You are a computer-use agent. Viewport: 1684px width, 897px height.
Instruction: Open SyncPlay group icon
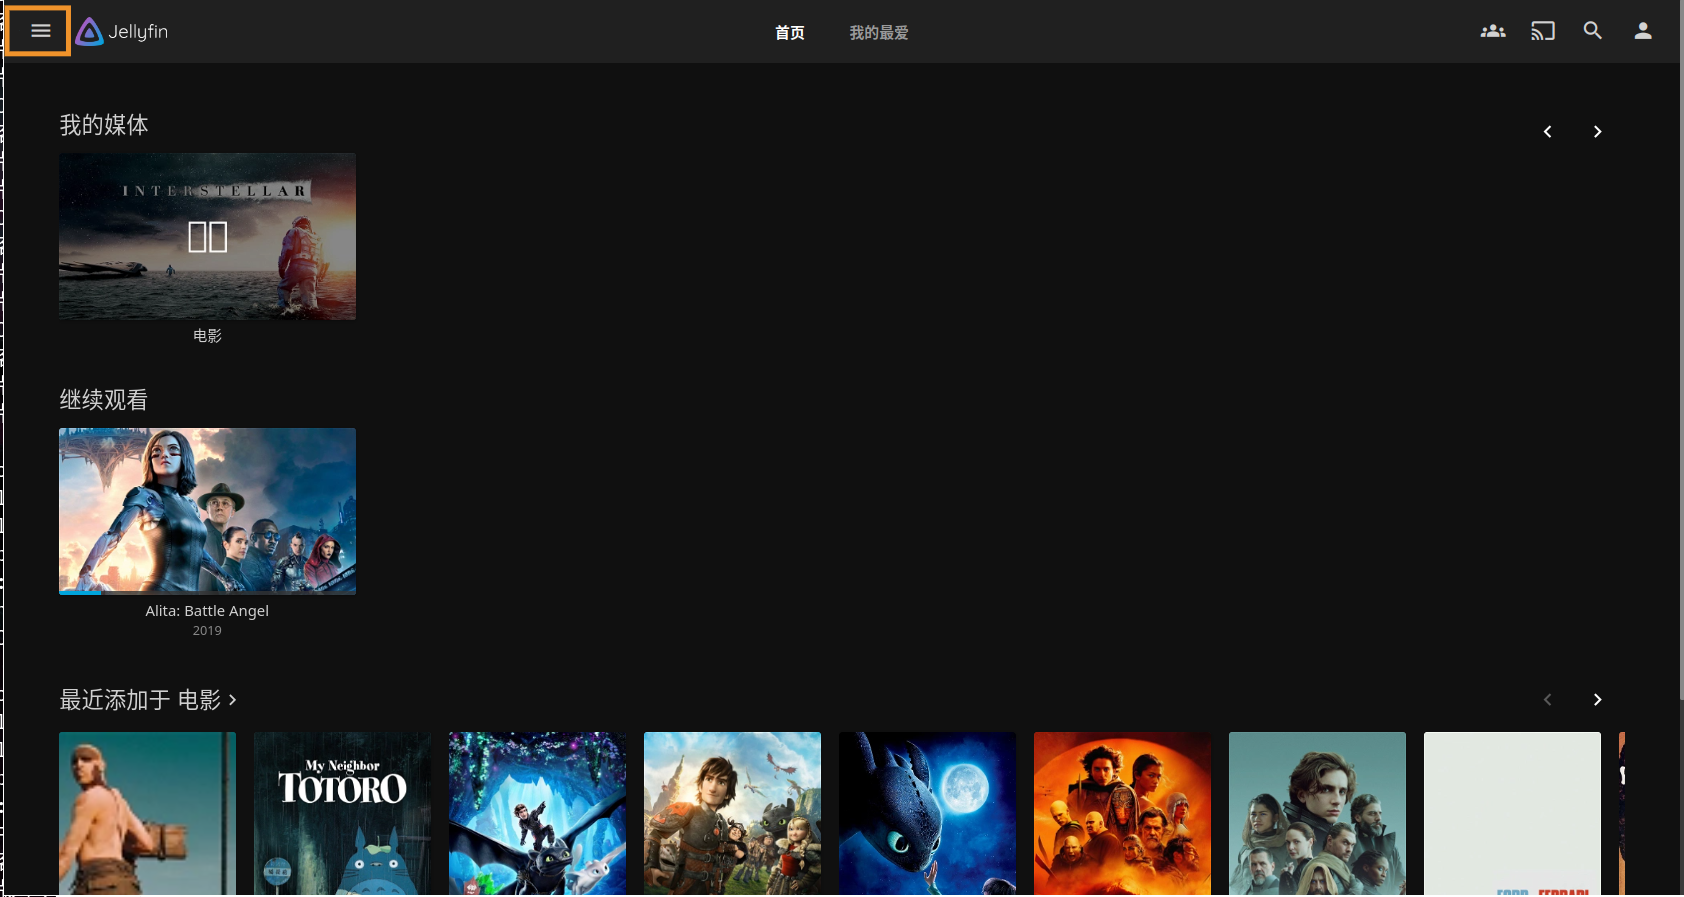point(1493,31)
